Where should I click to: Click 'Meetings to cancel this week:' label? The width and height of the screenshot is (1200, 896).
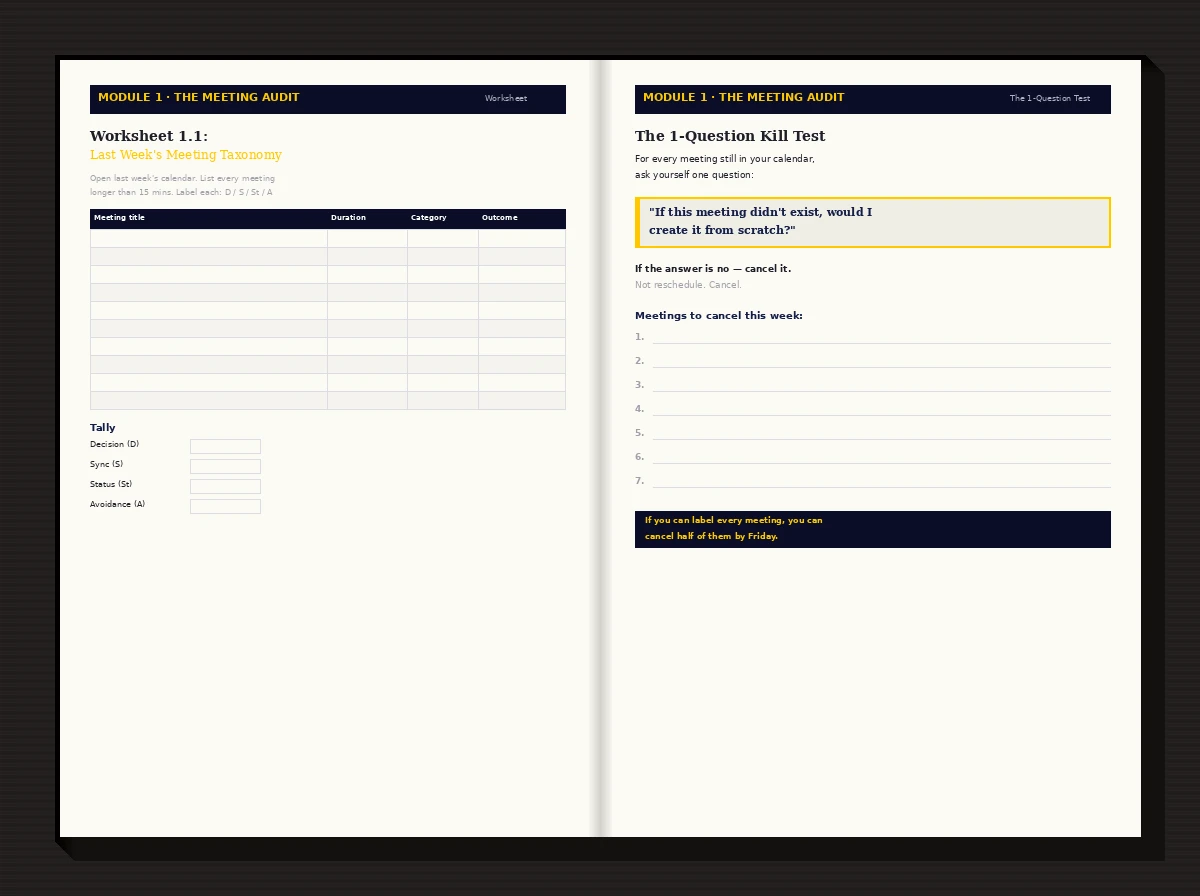tap(719, 316)
